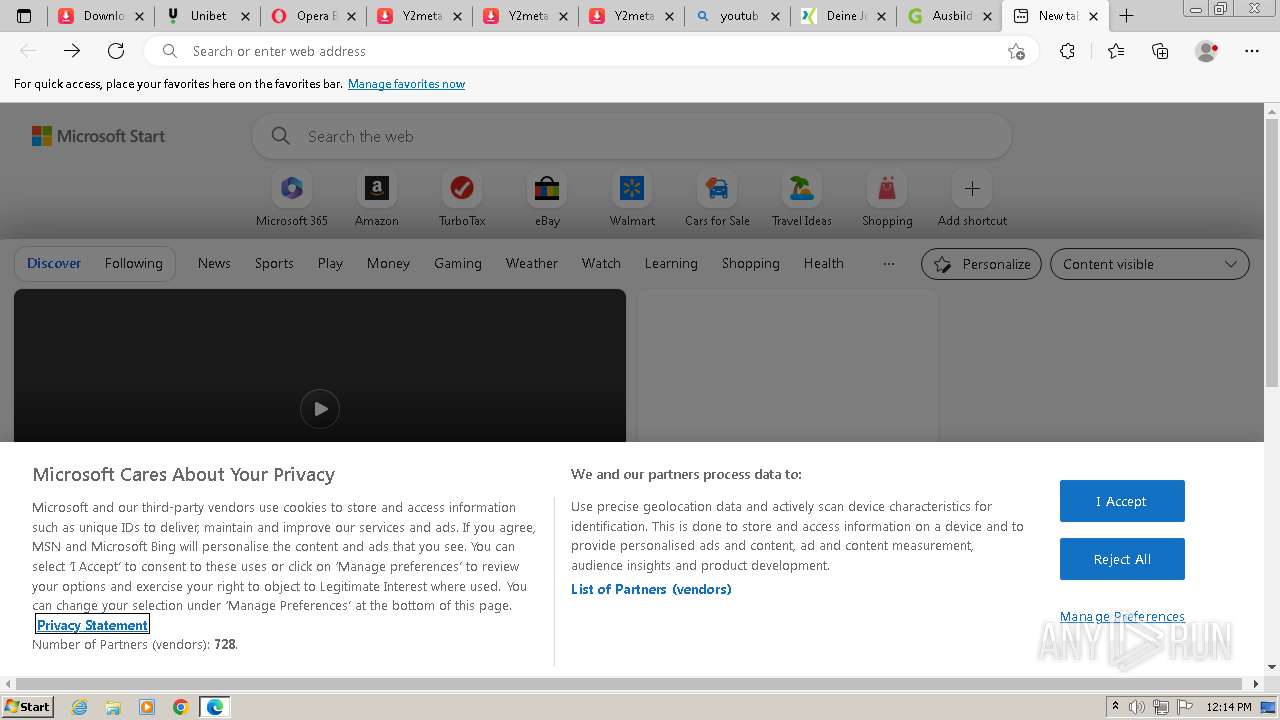Open the Play category
Image resolution: width=1280 pixels, height=720 pixels.
click(x=330, y=263)
